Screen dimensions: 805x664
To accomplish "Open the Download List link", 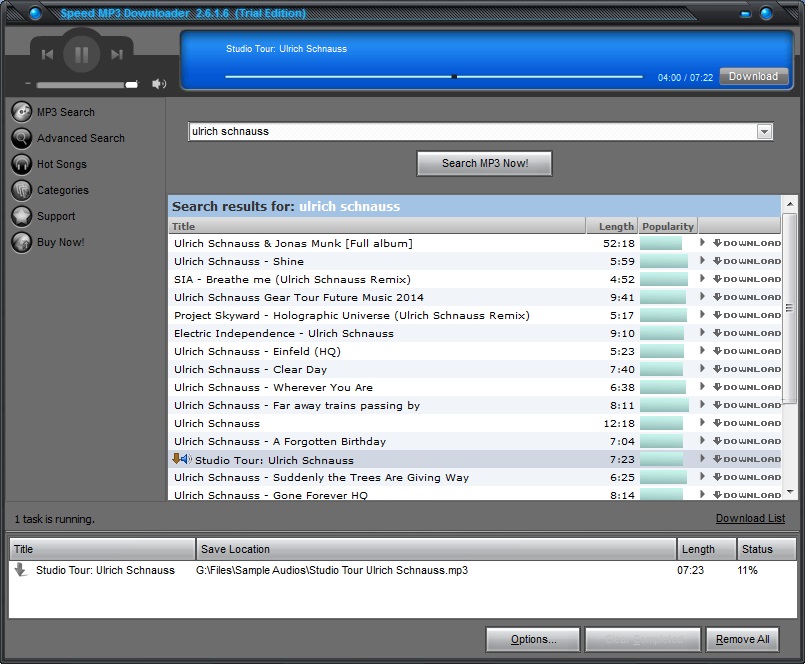I will pos(751,518).
